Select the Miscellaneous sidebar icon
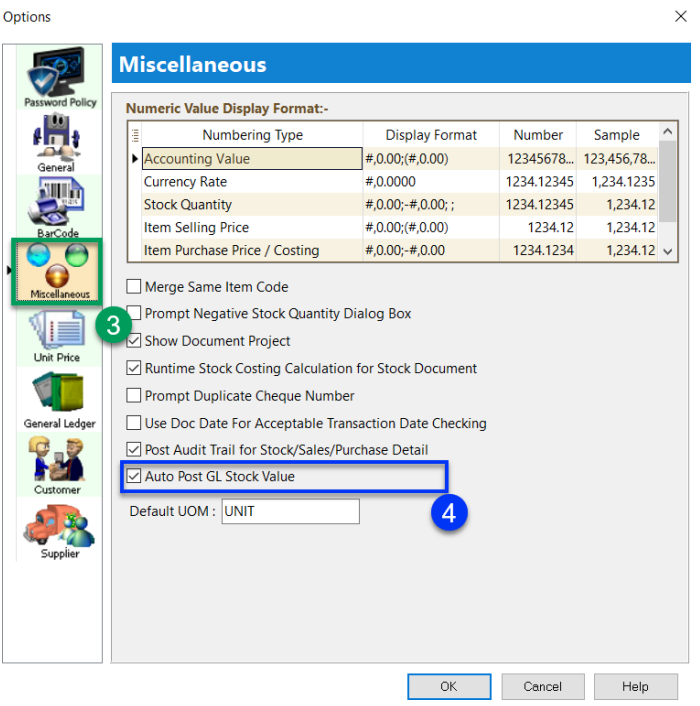Image resolution: width=700 pixels, height=706 pixels. (58, 270)
